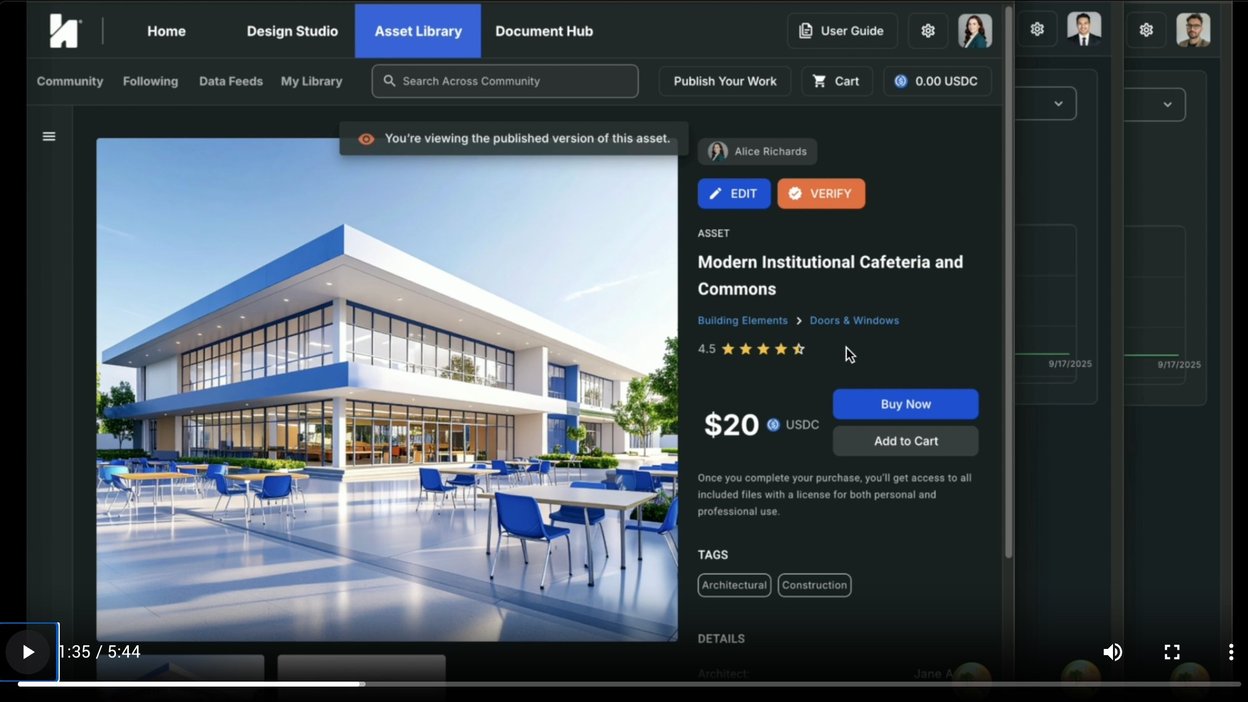
Task: Click the 0.00 USDC balance button
Action: tap(937, 81)
